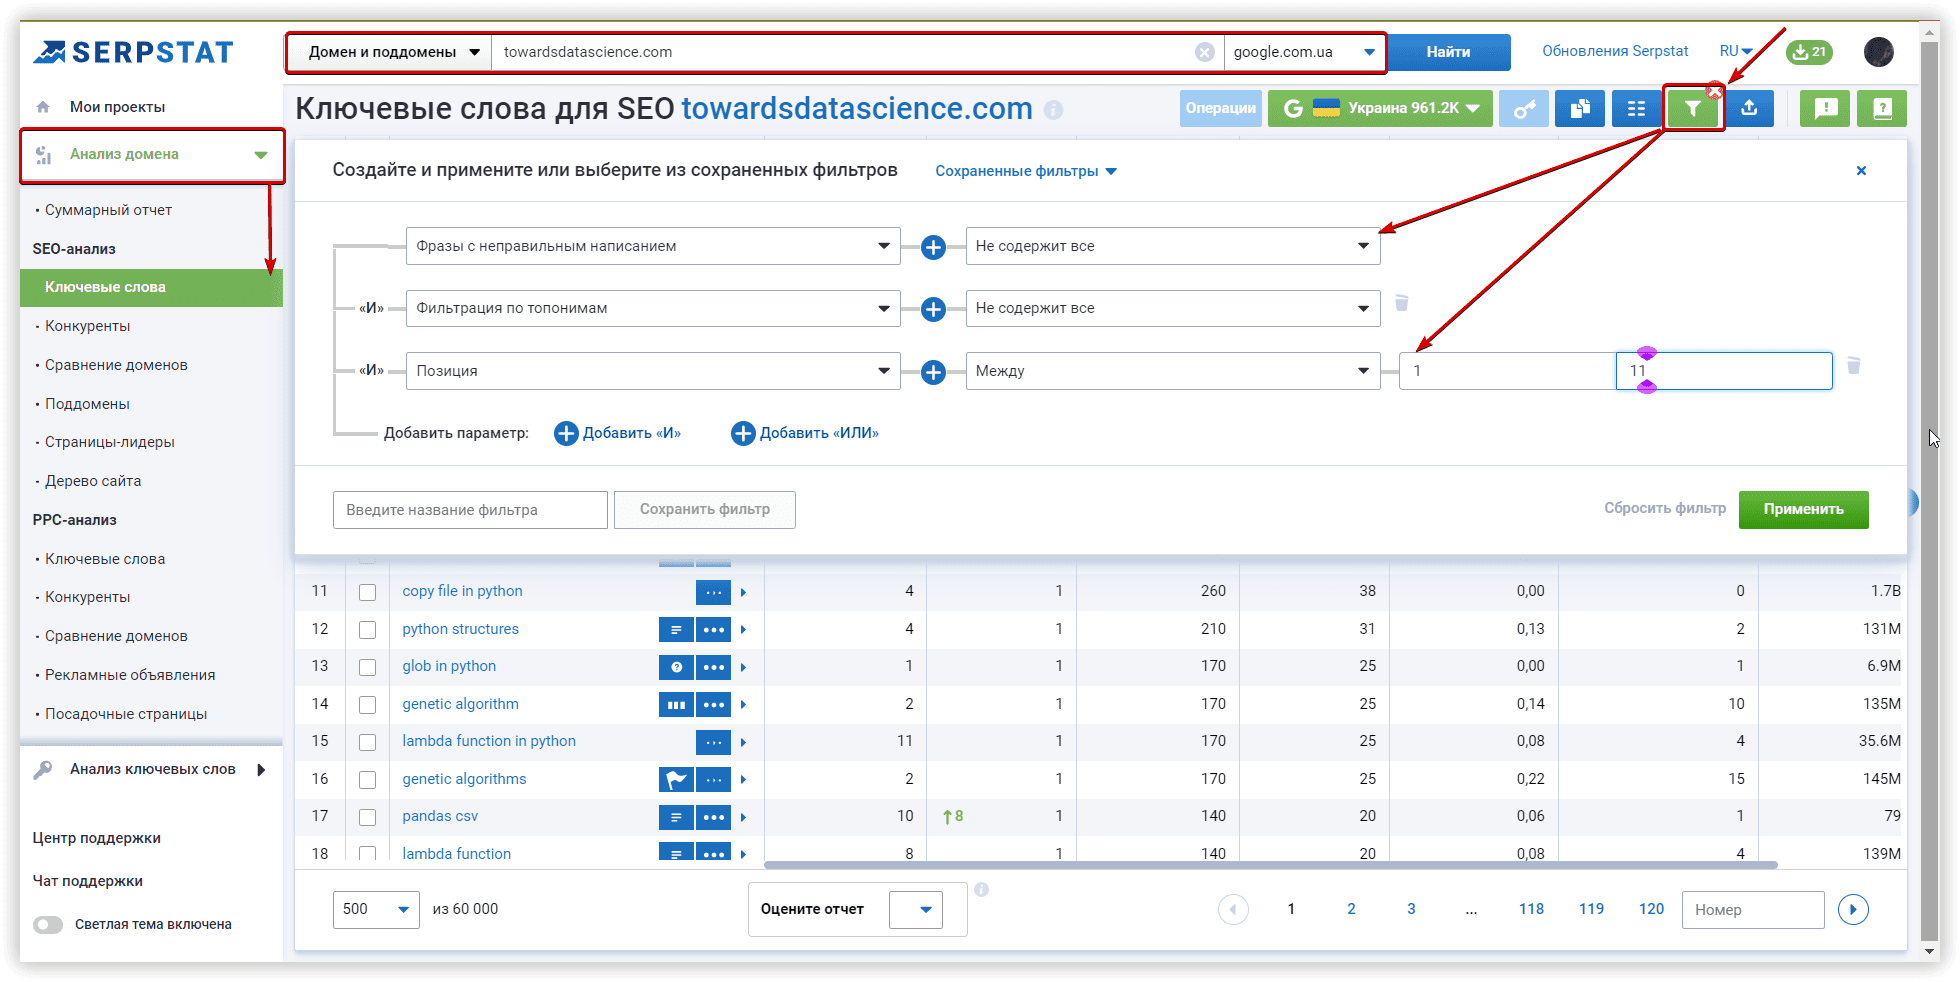Toggle the Светлая тема включена switch

pos(48,925)
